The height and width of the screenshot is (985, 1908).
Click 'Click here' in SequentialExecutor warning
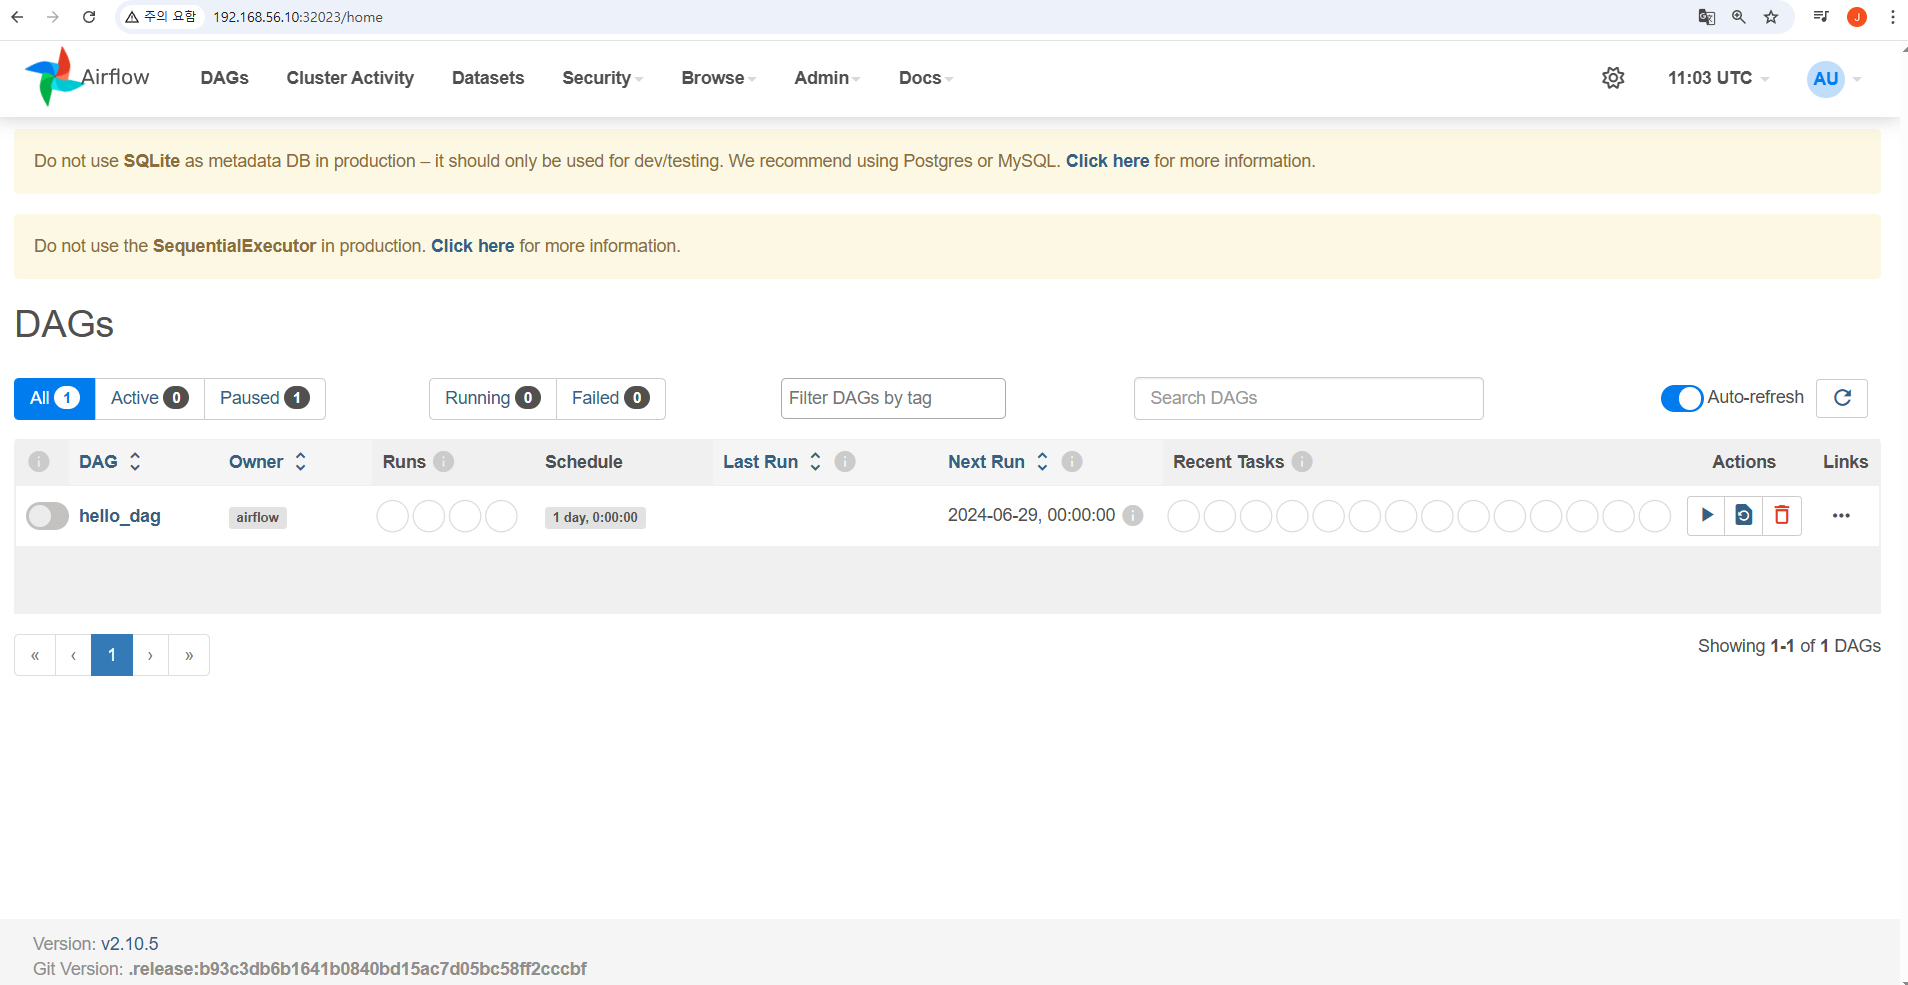point(472,246)
